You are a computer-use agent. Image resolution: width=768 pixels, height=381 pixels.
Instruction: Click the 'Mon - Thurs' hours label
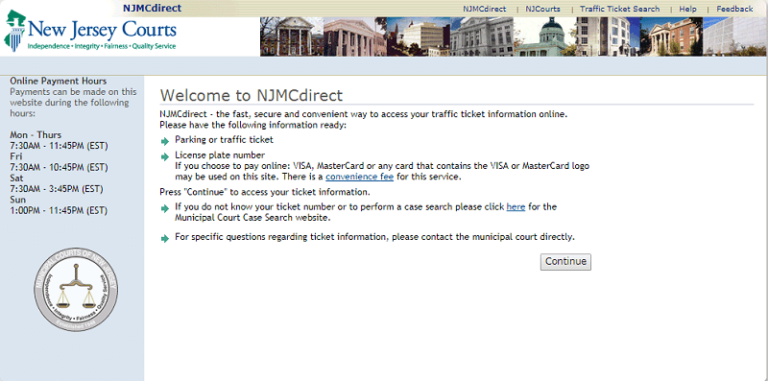pos(36,135)
